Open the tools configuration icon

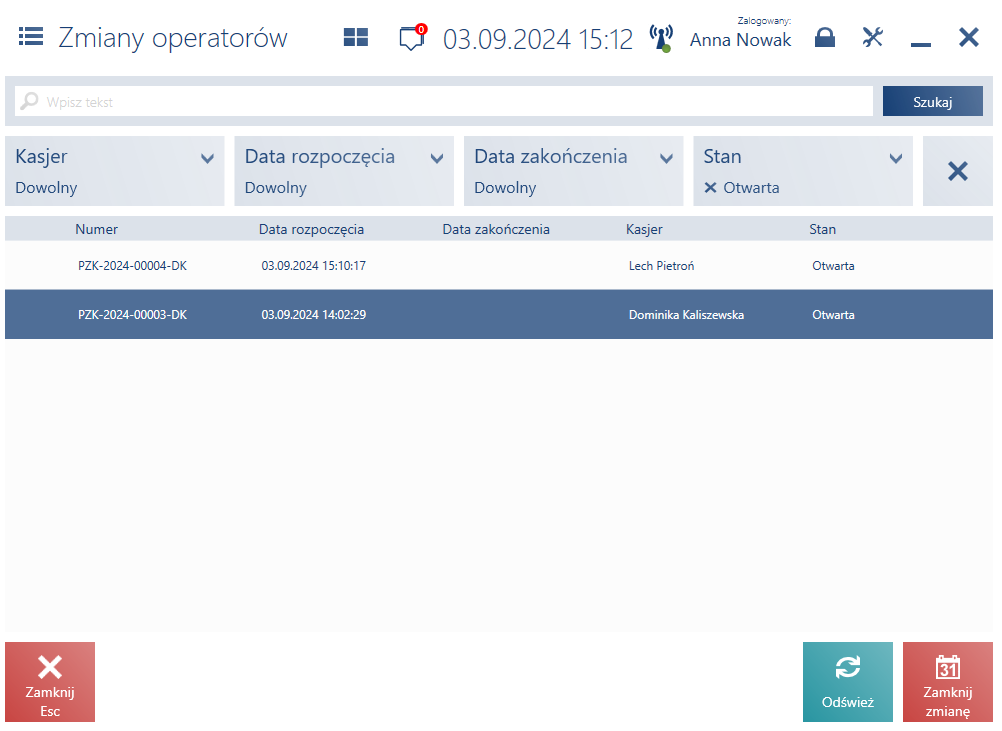click(872, 37)
